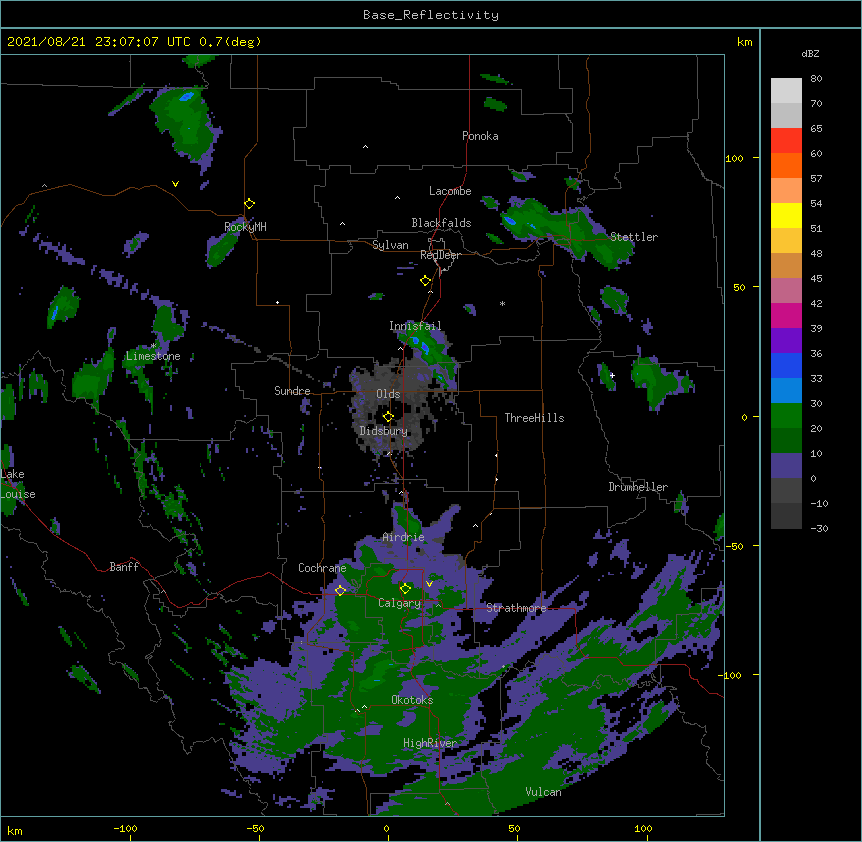Click the Ponoka city label
The image size is (862, 842).
click(480, 136)
